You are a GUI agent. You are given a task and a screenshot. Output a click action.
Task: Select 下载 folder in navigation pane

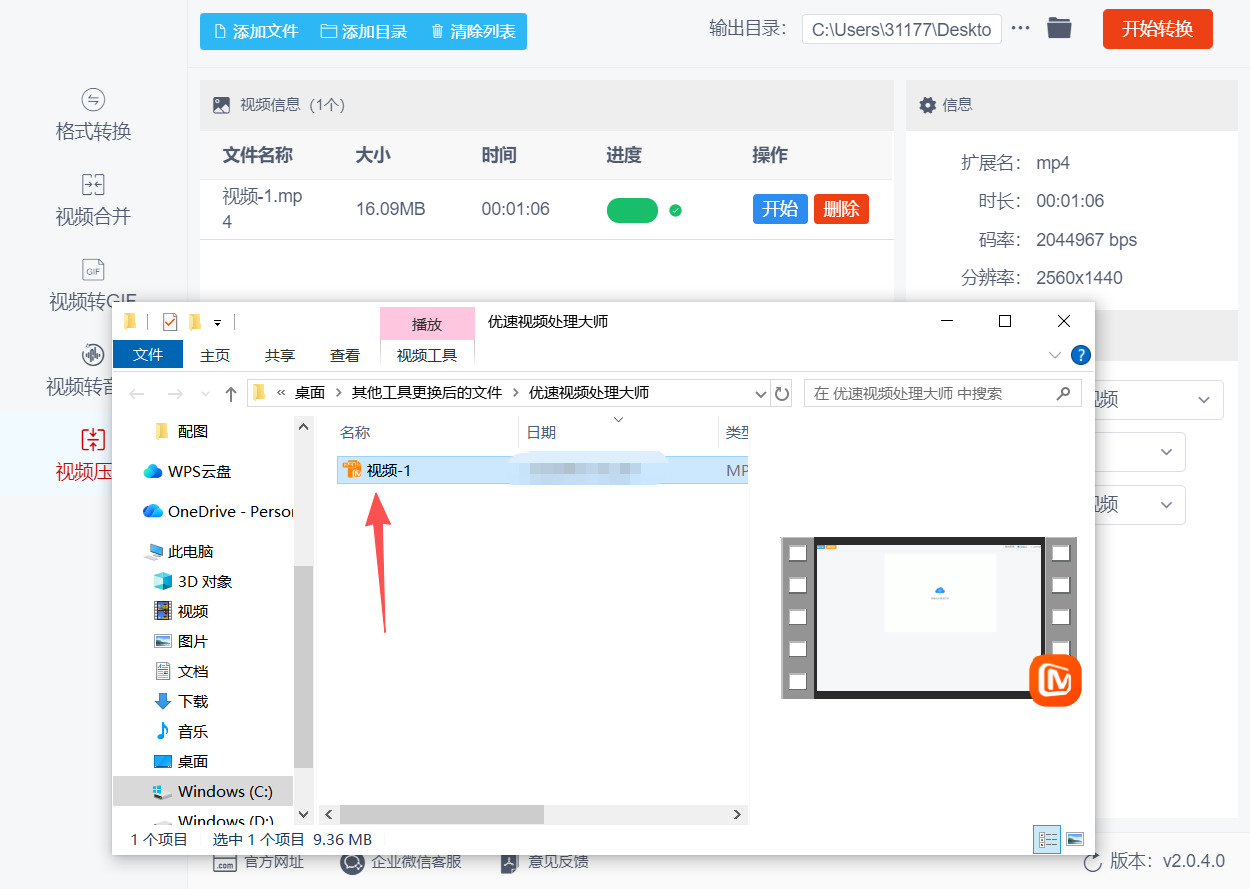coord(181,701)
